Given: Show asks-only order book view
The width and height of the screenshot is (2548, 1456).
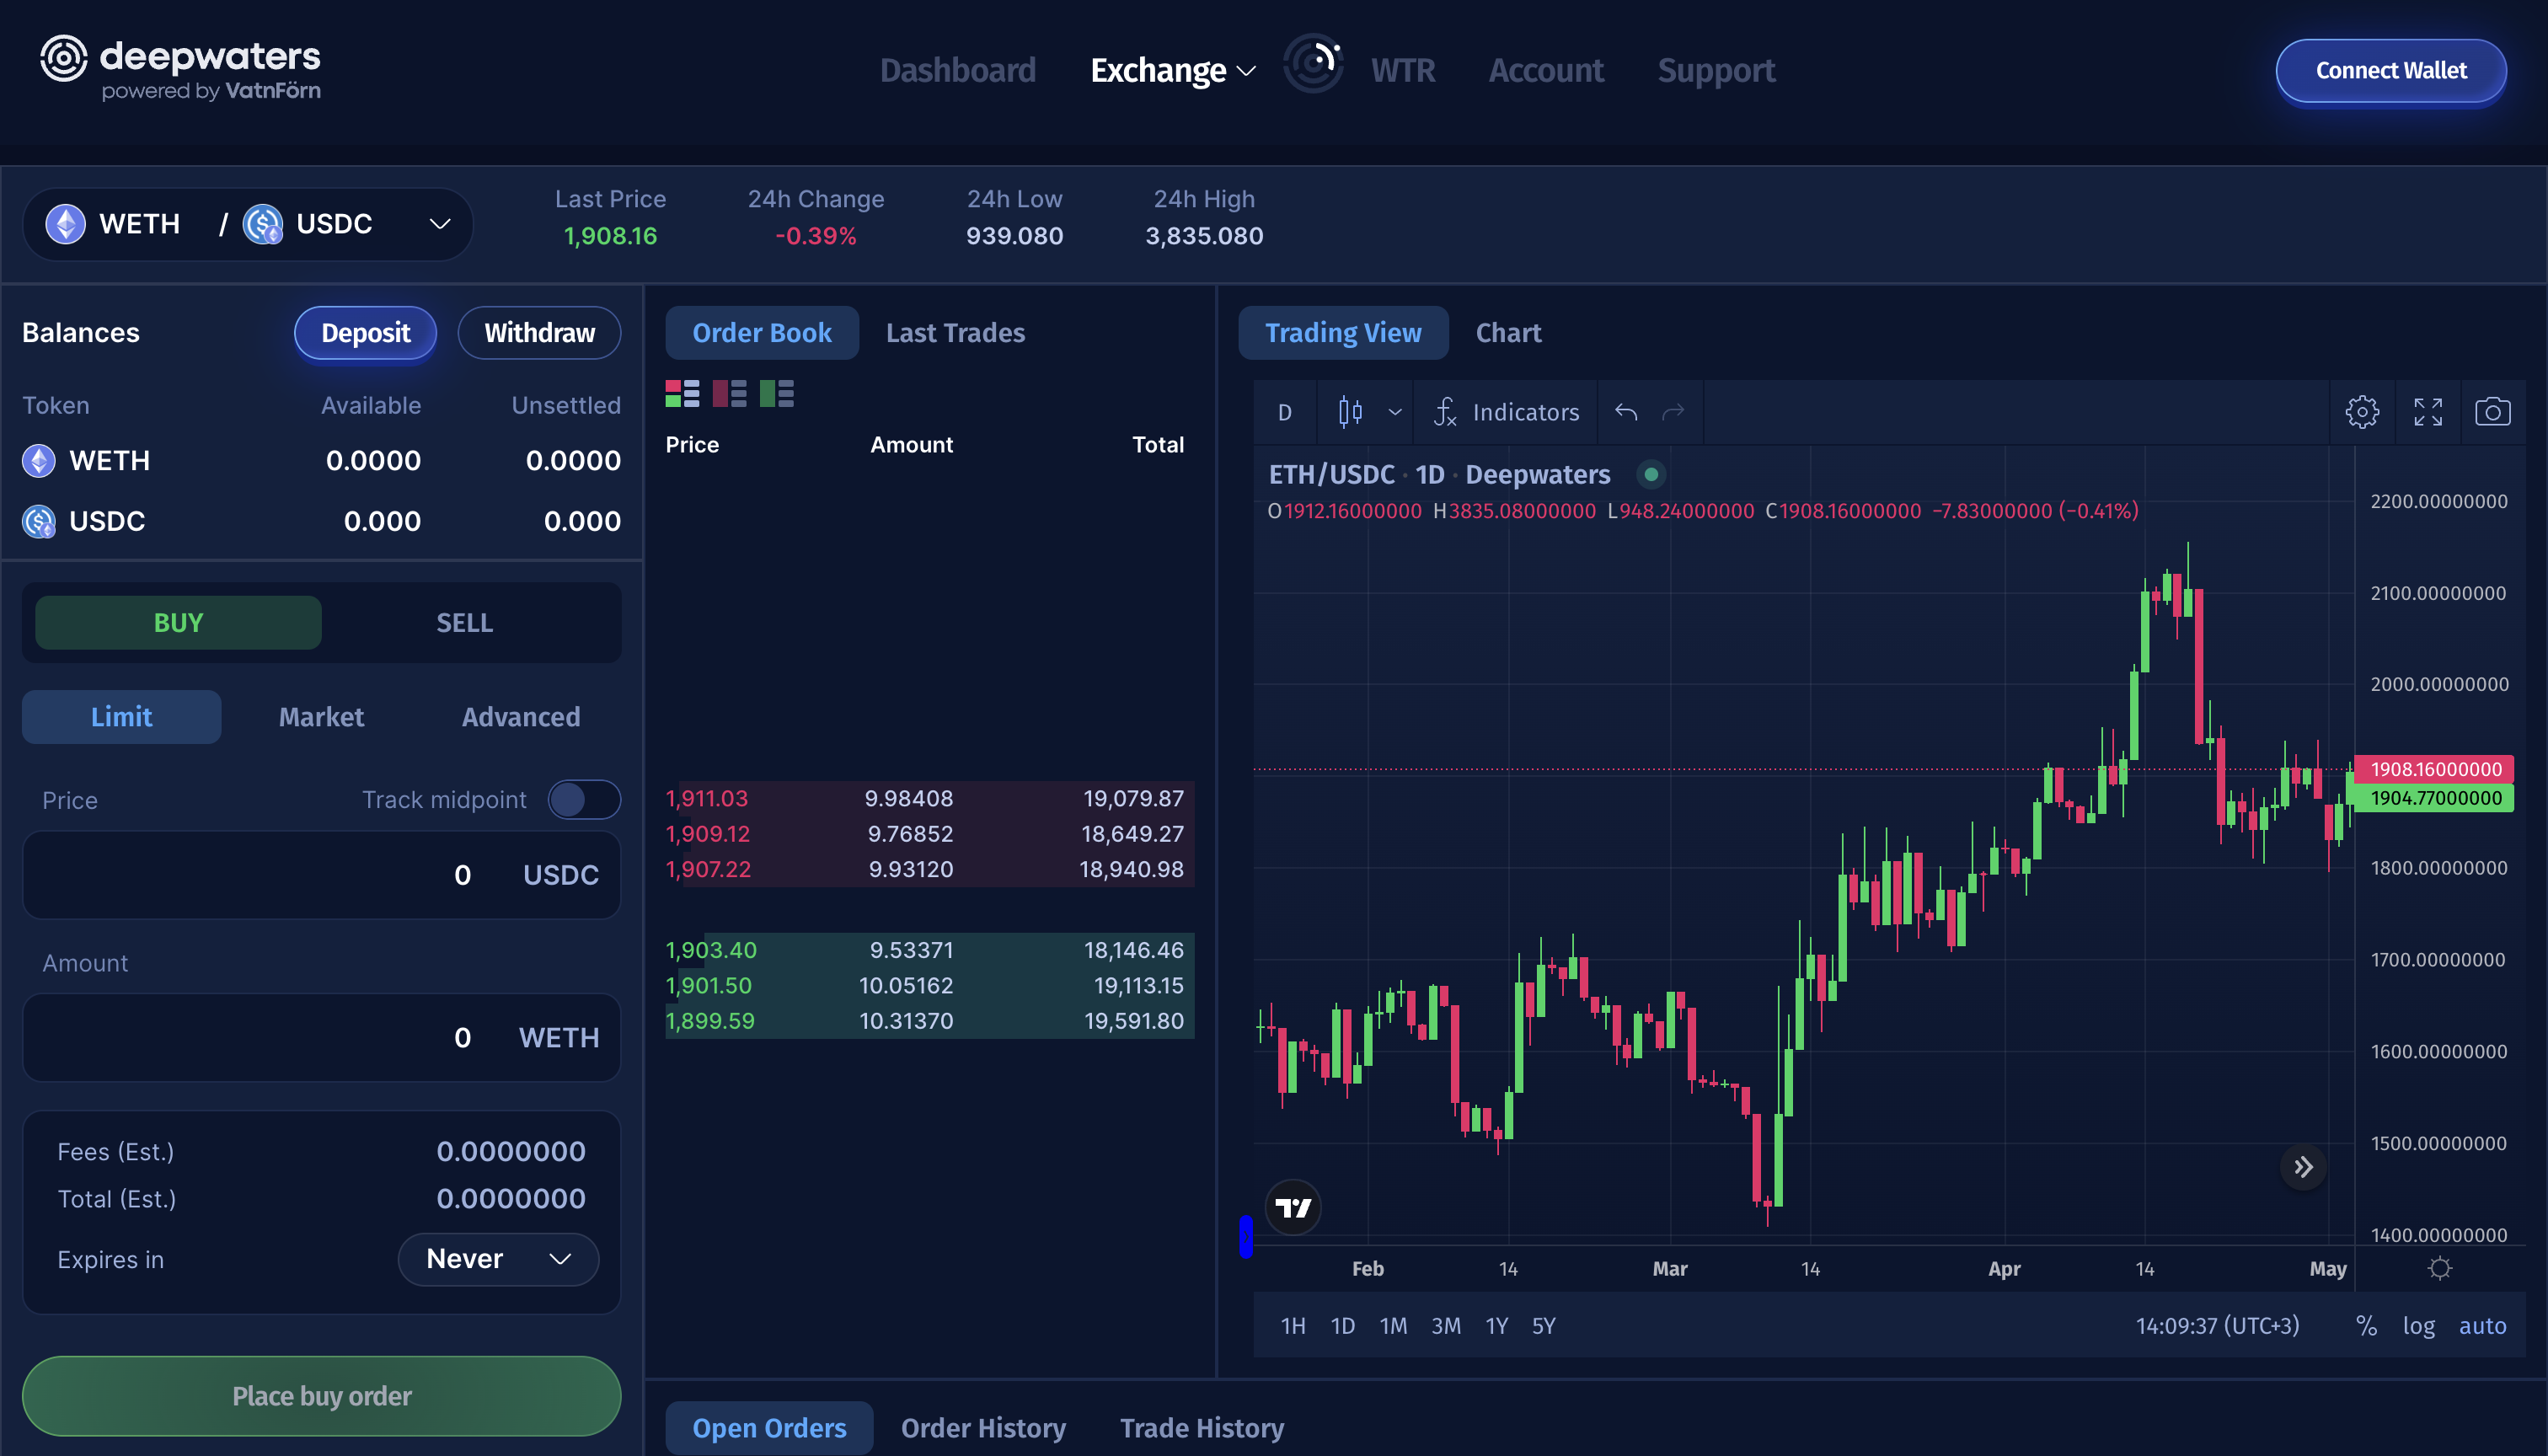Looking at the screenshot, I should [729, 393].
